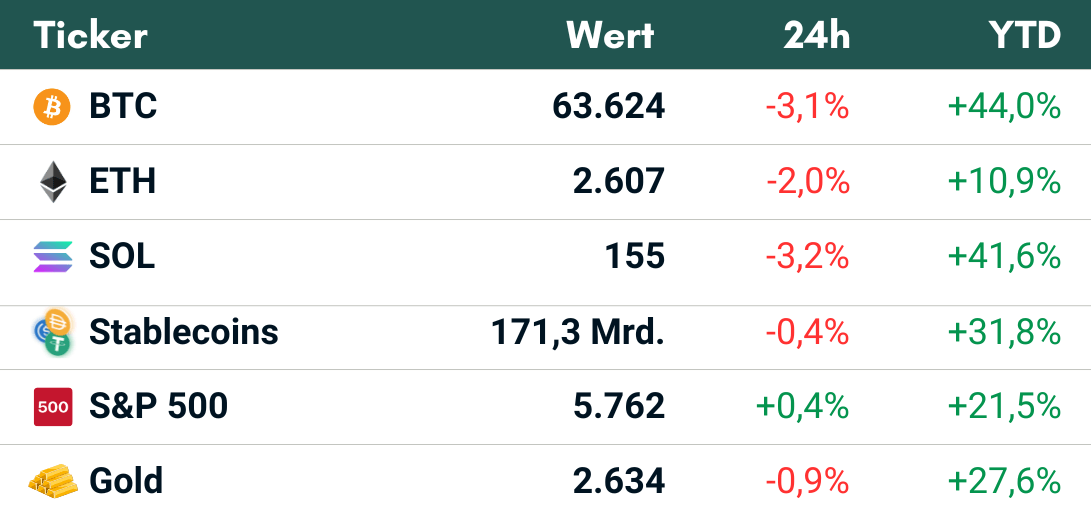The width and height of the screenshot is (1091, 520).
Task: Click the 24h column header
Action: pos(816,35)
